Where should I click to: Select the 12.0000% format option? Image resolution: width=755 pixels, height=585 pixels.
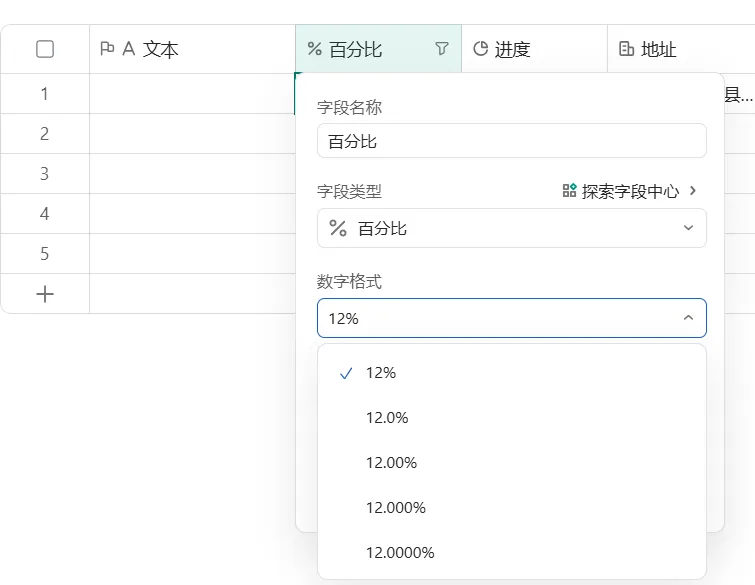click(x=512, y=552)
